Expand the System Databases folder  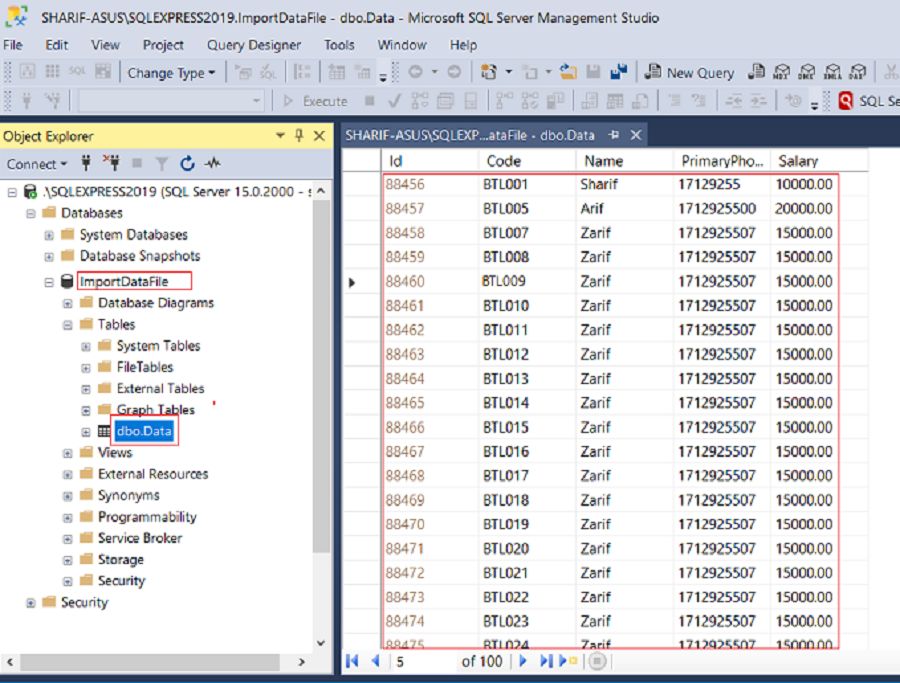coord(49,235)
